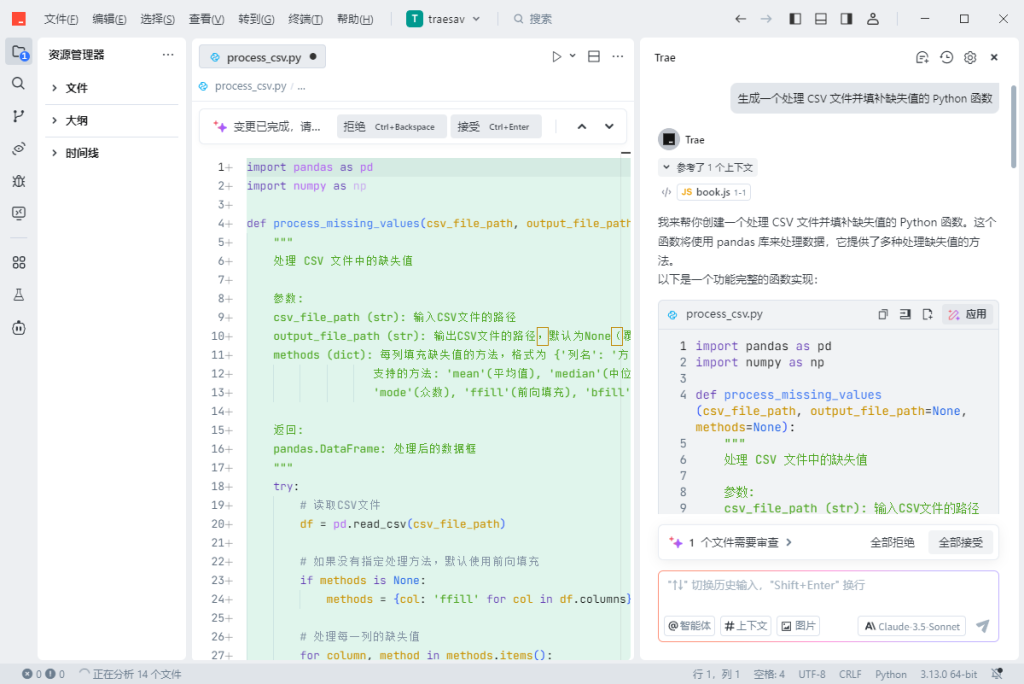
Task: Add code block to new file icon
Action: pyautogui.click(x=927, y=314)
